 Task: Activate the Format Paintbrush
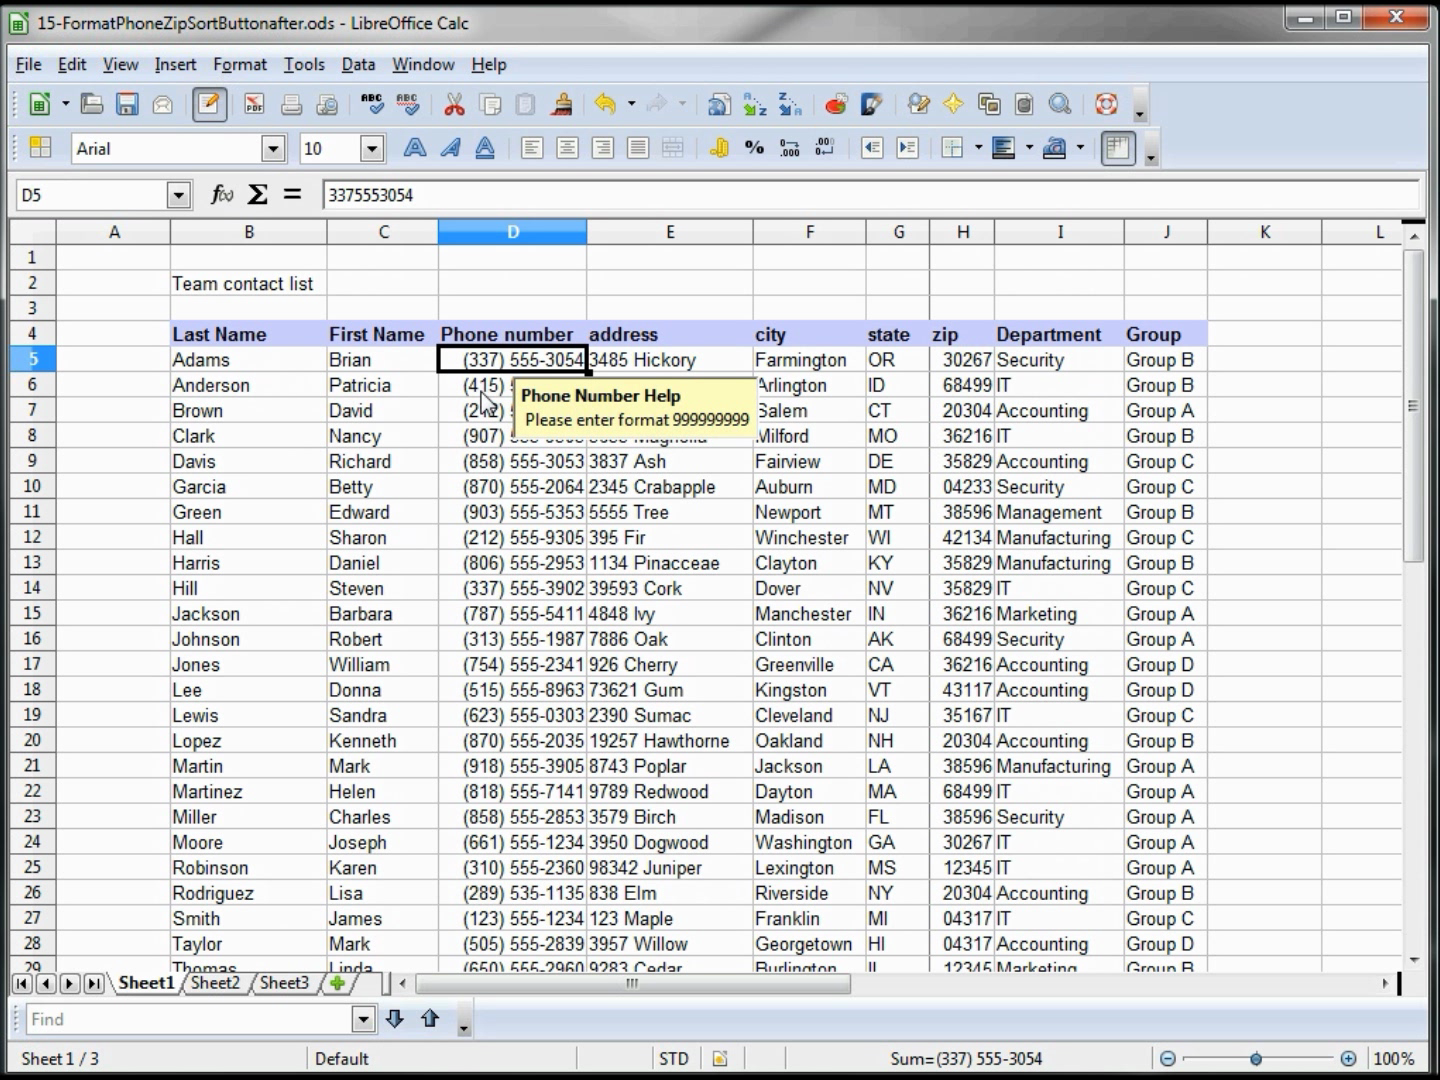(x=562, y=104)
